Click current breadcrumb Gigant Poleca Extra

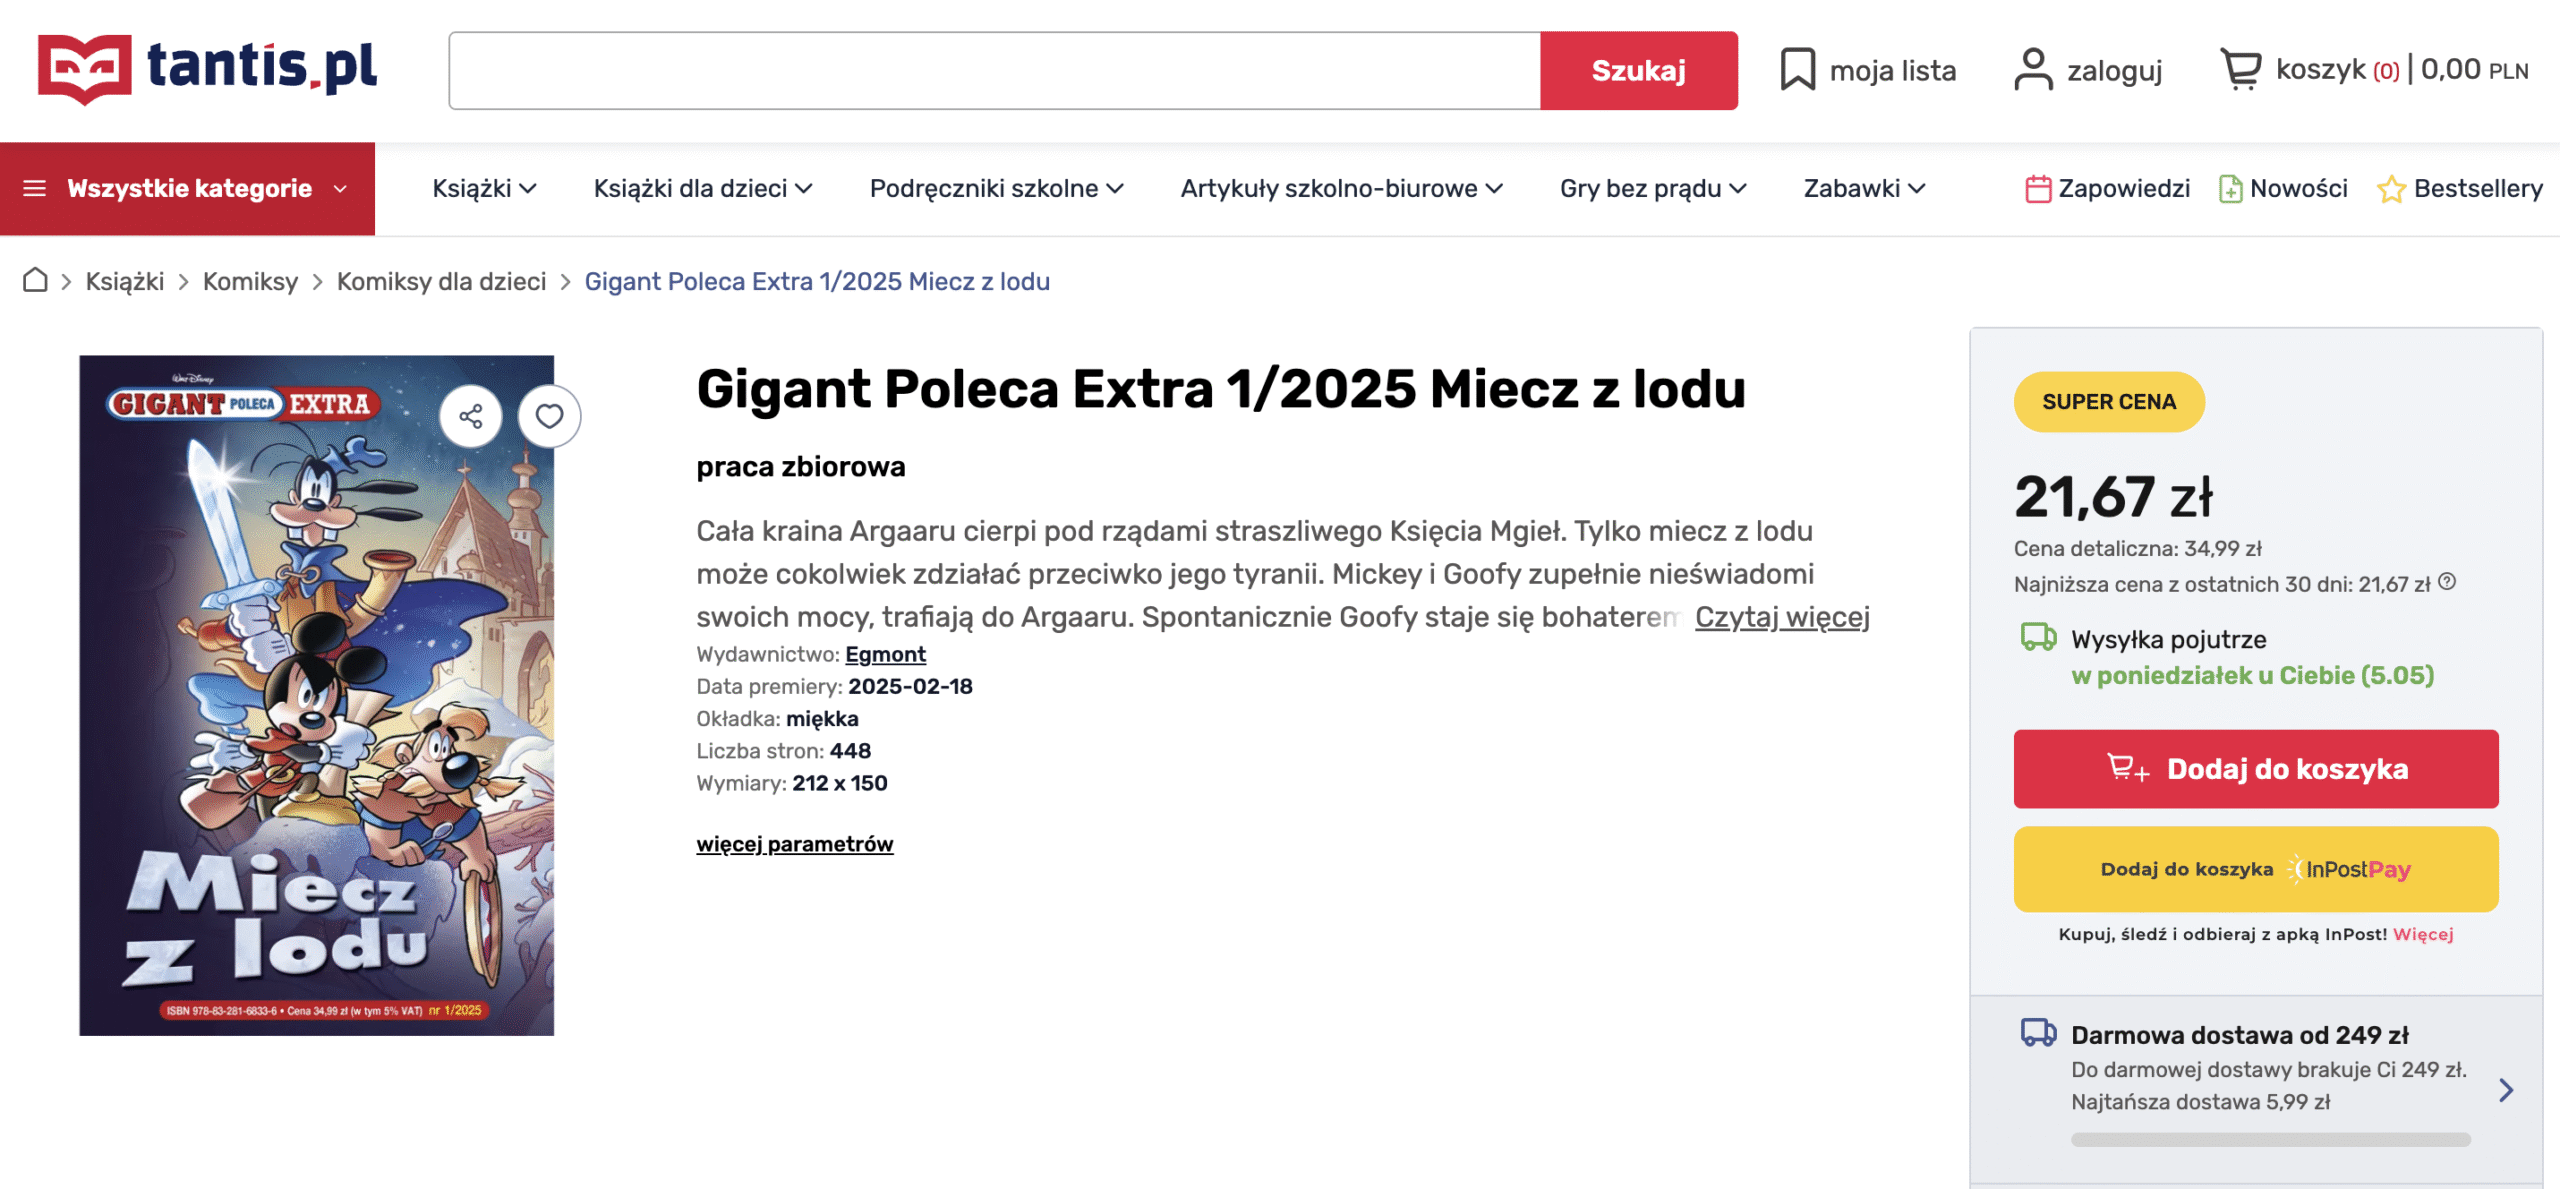[817, 281]
